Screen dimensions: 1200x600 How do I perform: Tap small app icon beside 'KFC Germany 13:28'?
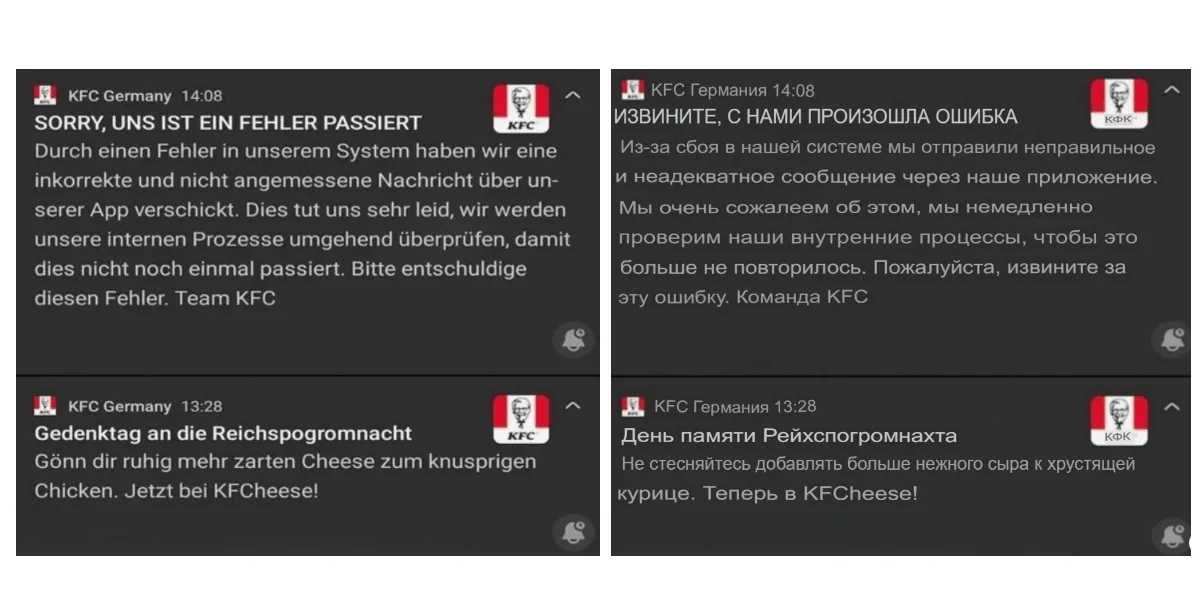tap(45, 405)
